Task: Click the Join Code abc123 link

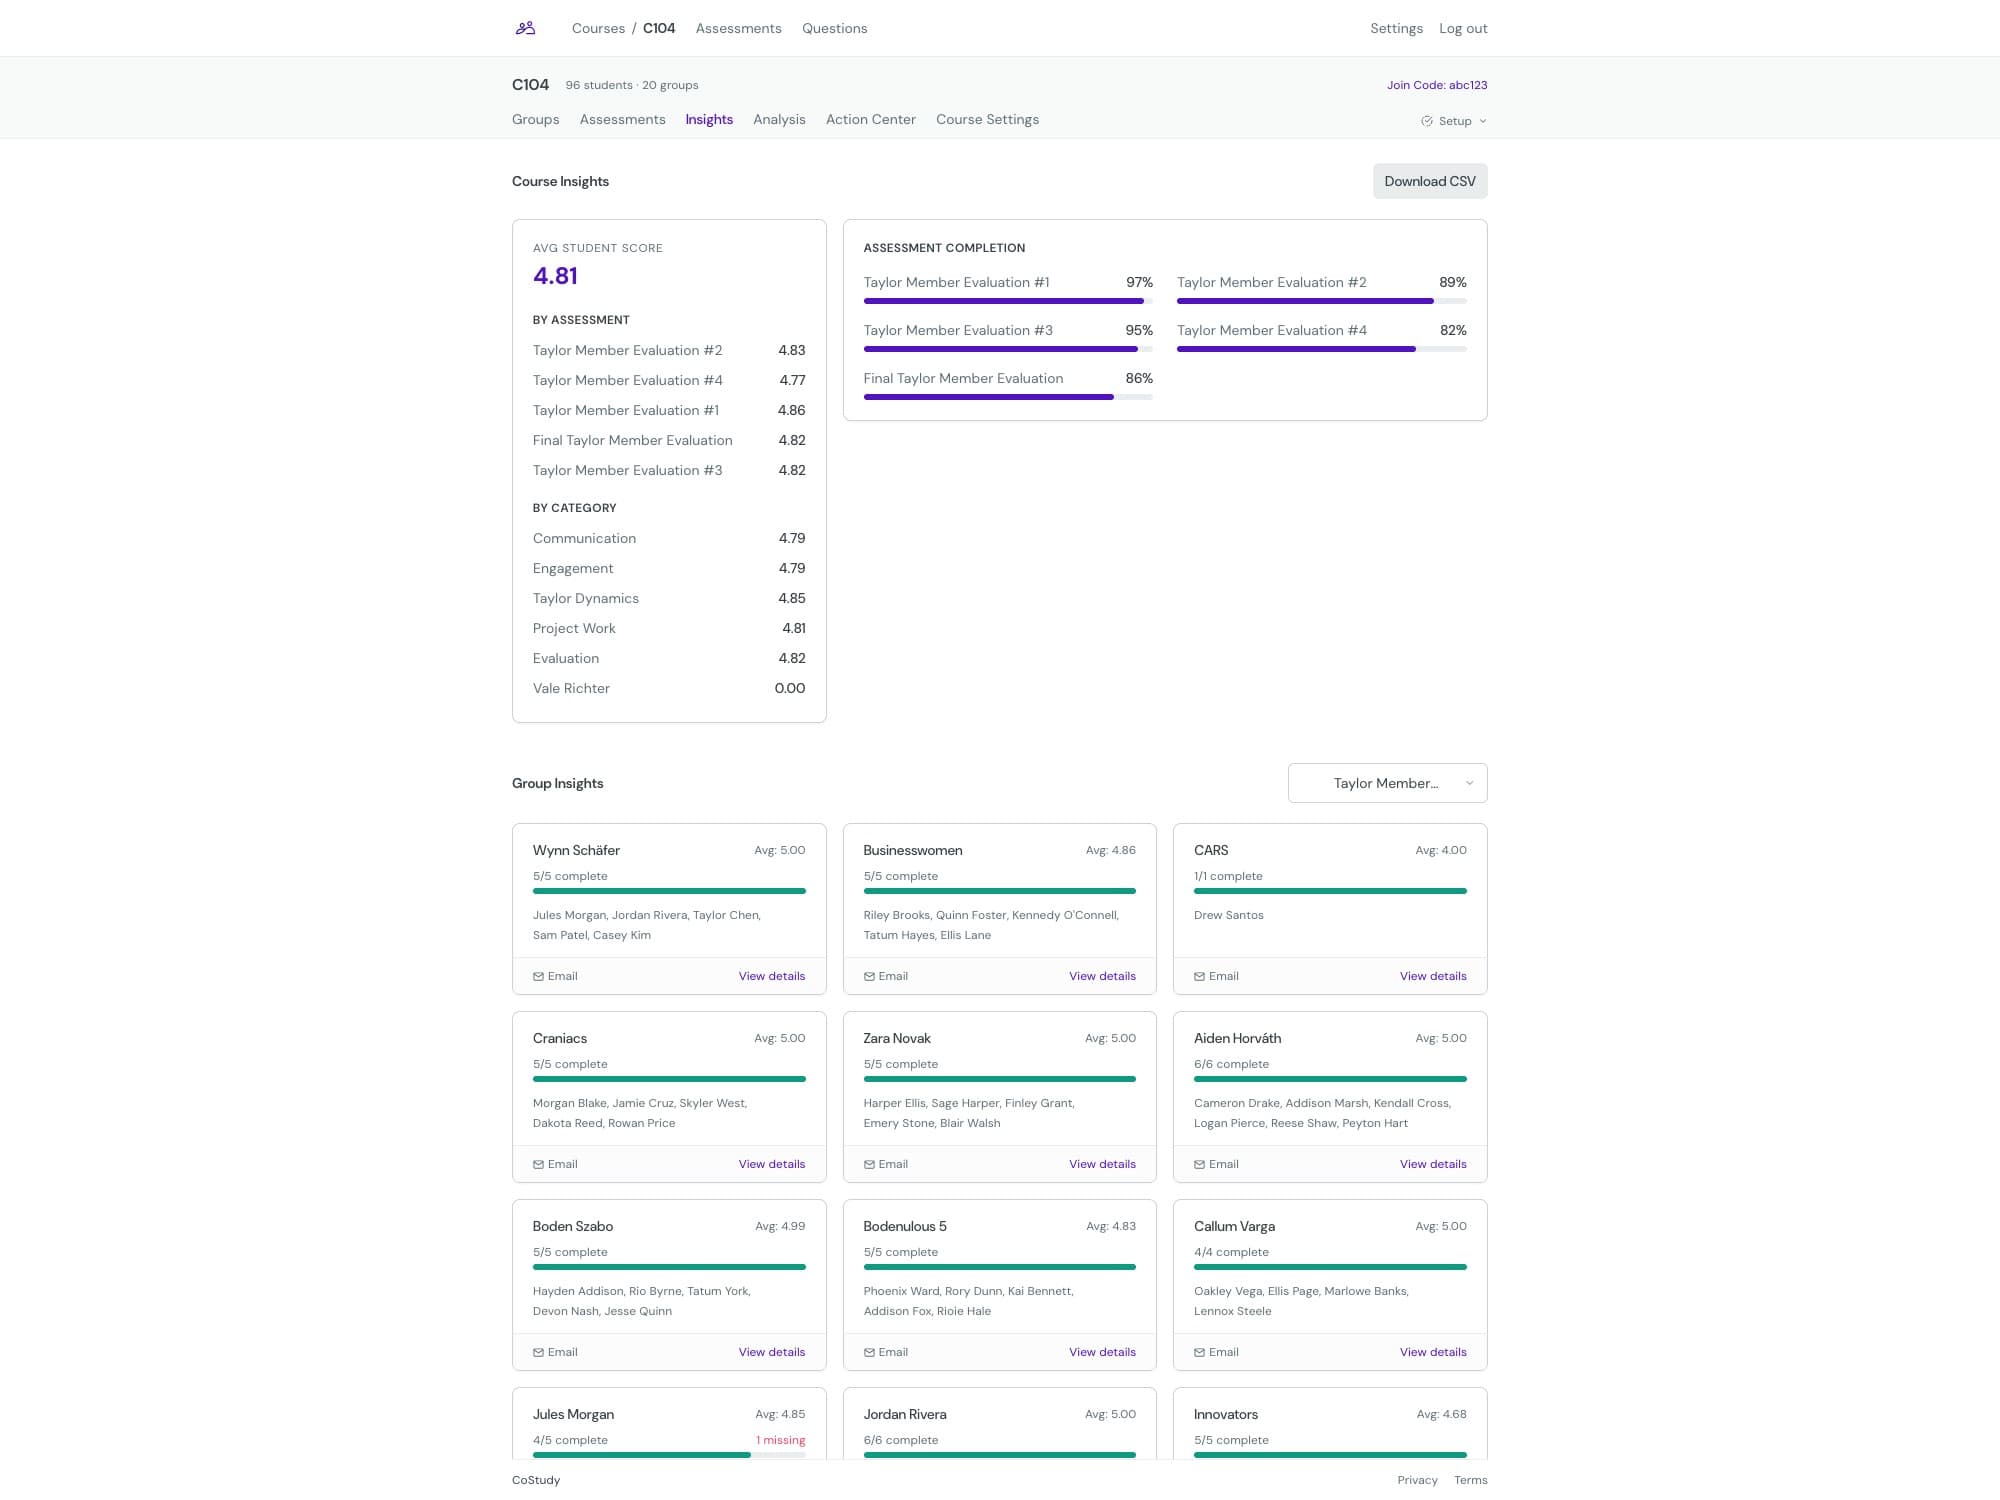Action: pos(1436,85)
